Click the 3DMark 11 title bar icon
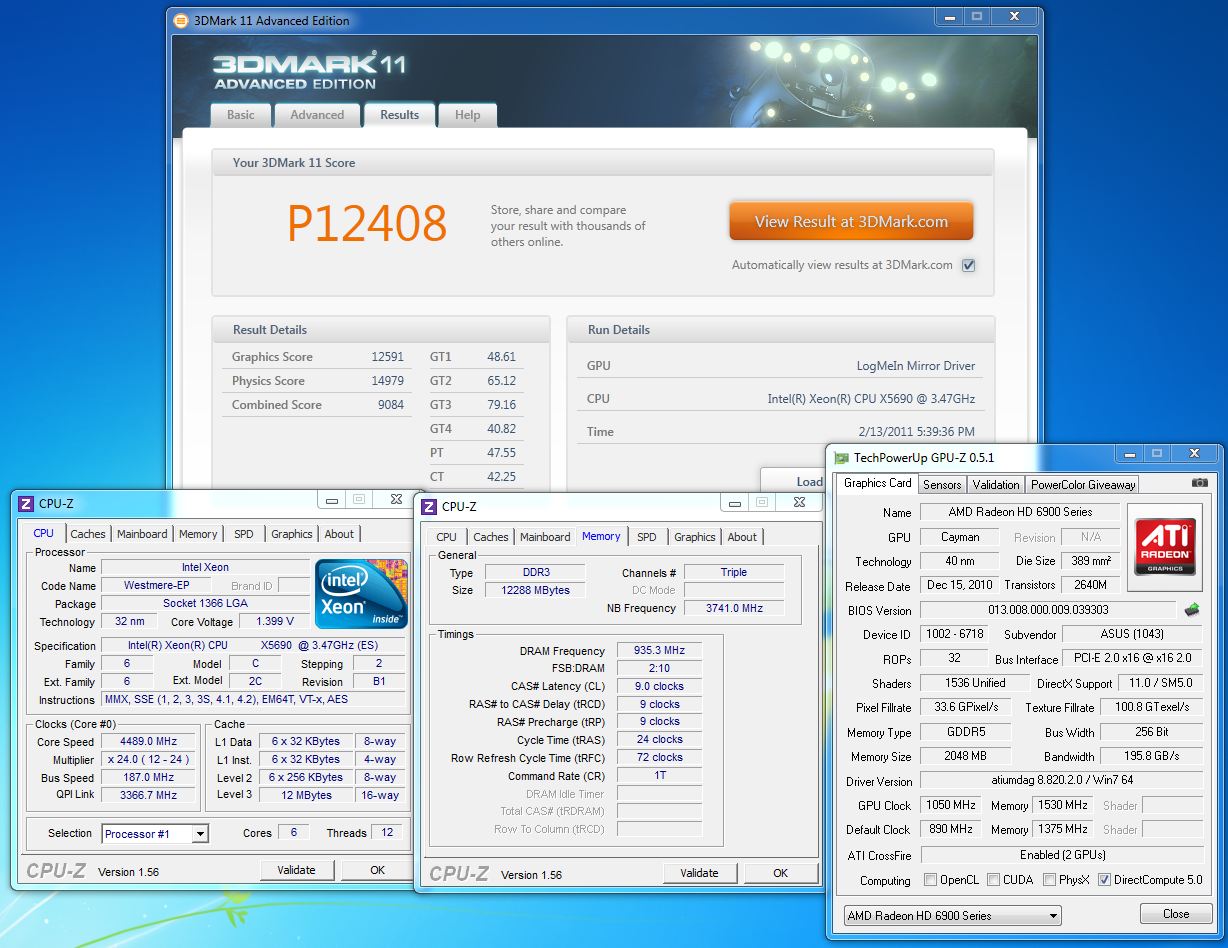Screen dimensions: 1228x948 (x=180, y=20)
